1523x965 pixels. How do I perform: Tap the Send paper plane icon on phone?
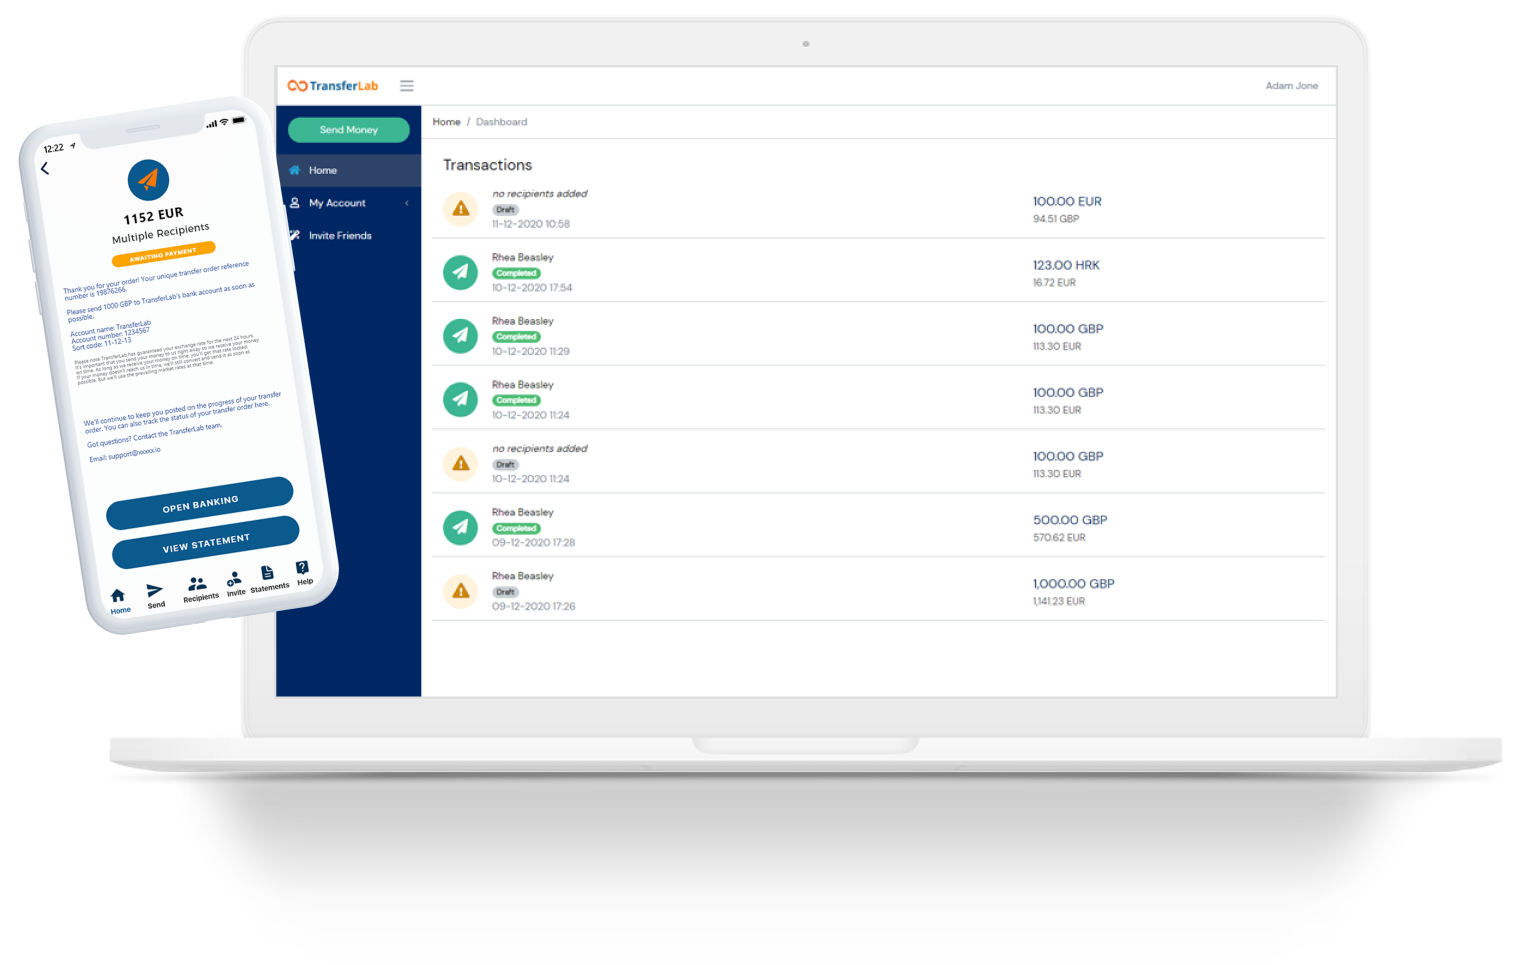[x=155, y=593]
